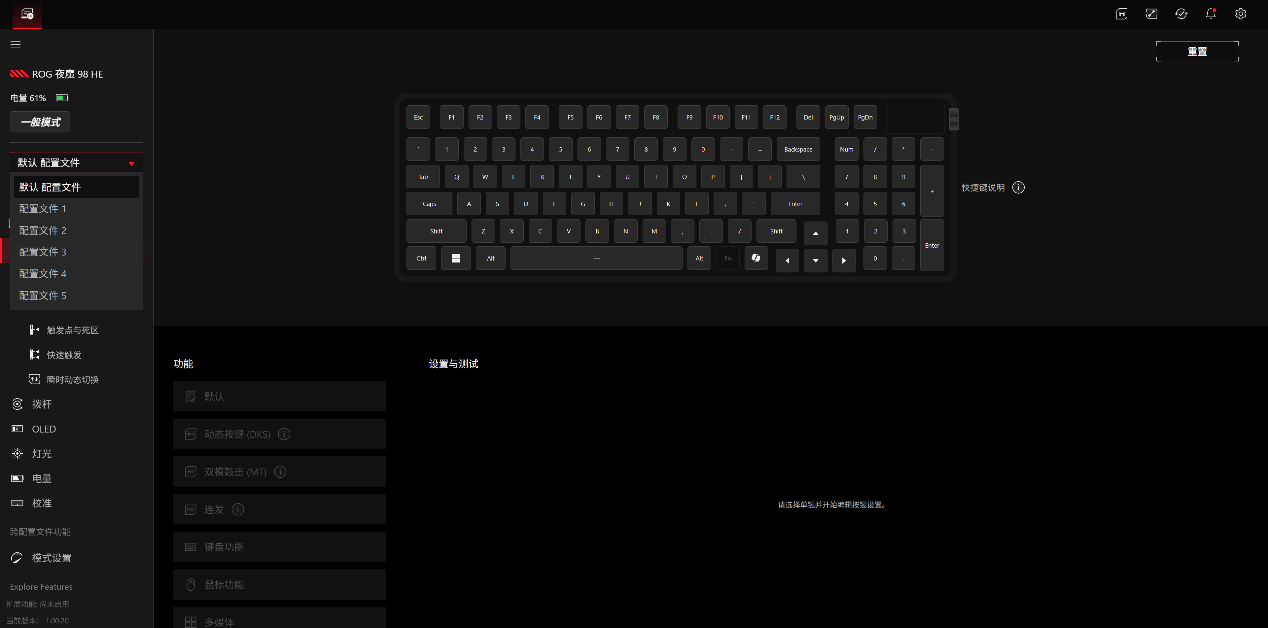Click the Backspace key on the keyboard
The height and width of the screenshot is (628, 1268).
coord(798,149)
